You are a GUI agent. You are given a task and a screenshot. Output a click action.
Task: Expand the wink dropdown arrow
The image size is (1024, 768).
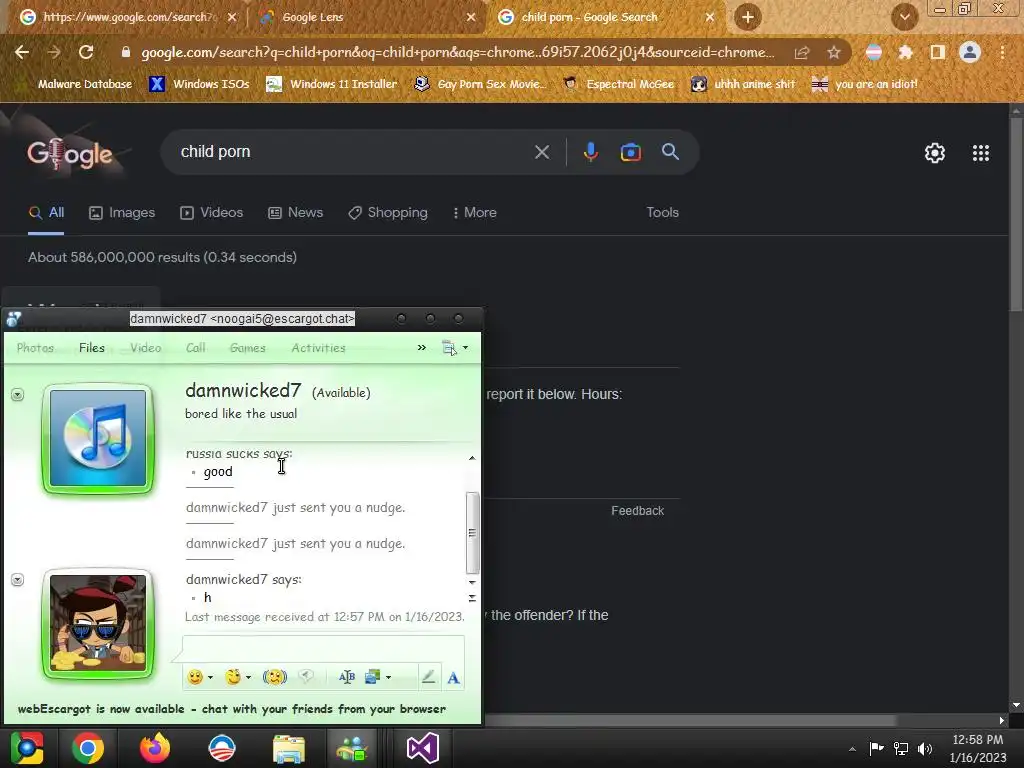(x=248, y=677)
